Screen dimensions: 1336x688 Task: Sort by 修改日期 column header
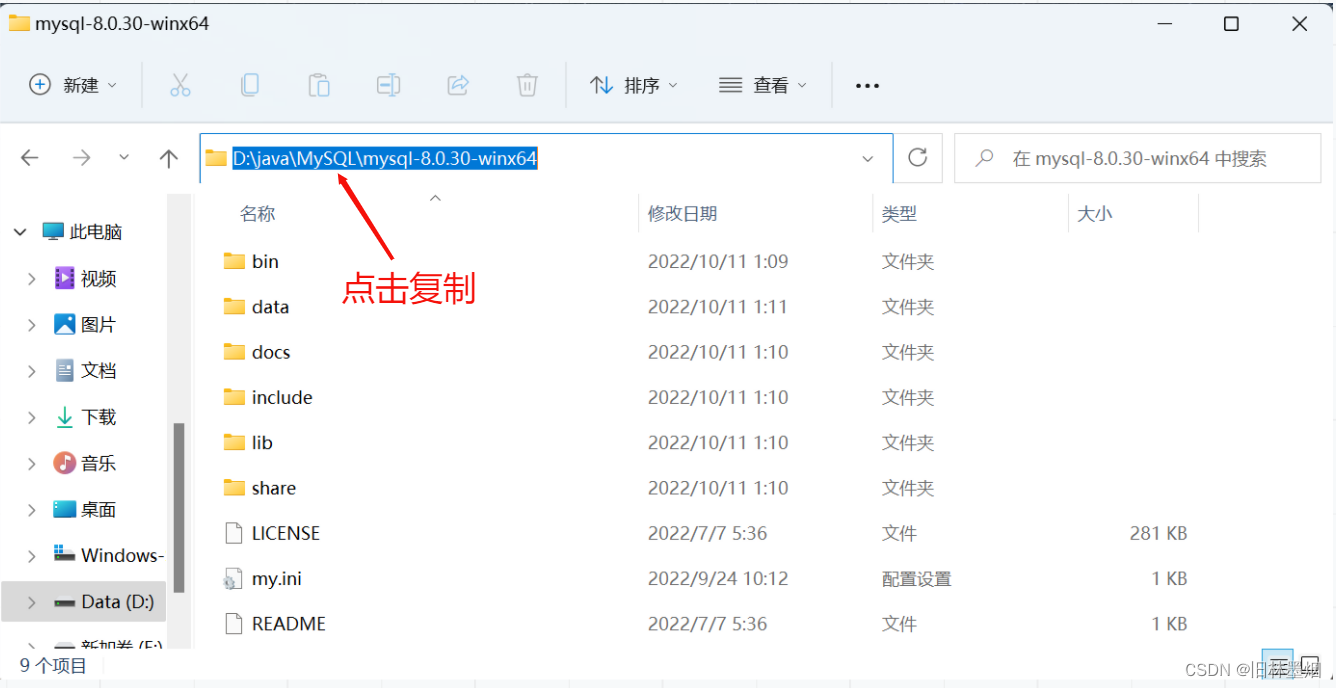(x=683, y=213)
